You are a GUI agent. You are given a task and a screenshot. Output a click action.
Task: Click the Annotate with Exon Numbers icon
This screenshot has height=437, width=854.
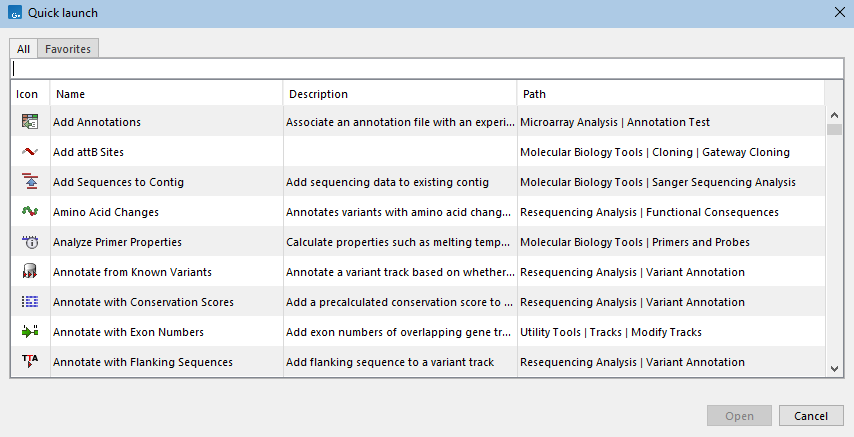[29, 332]
